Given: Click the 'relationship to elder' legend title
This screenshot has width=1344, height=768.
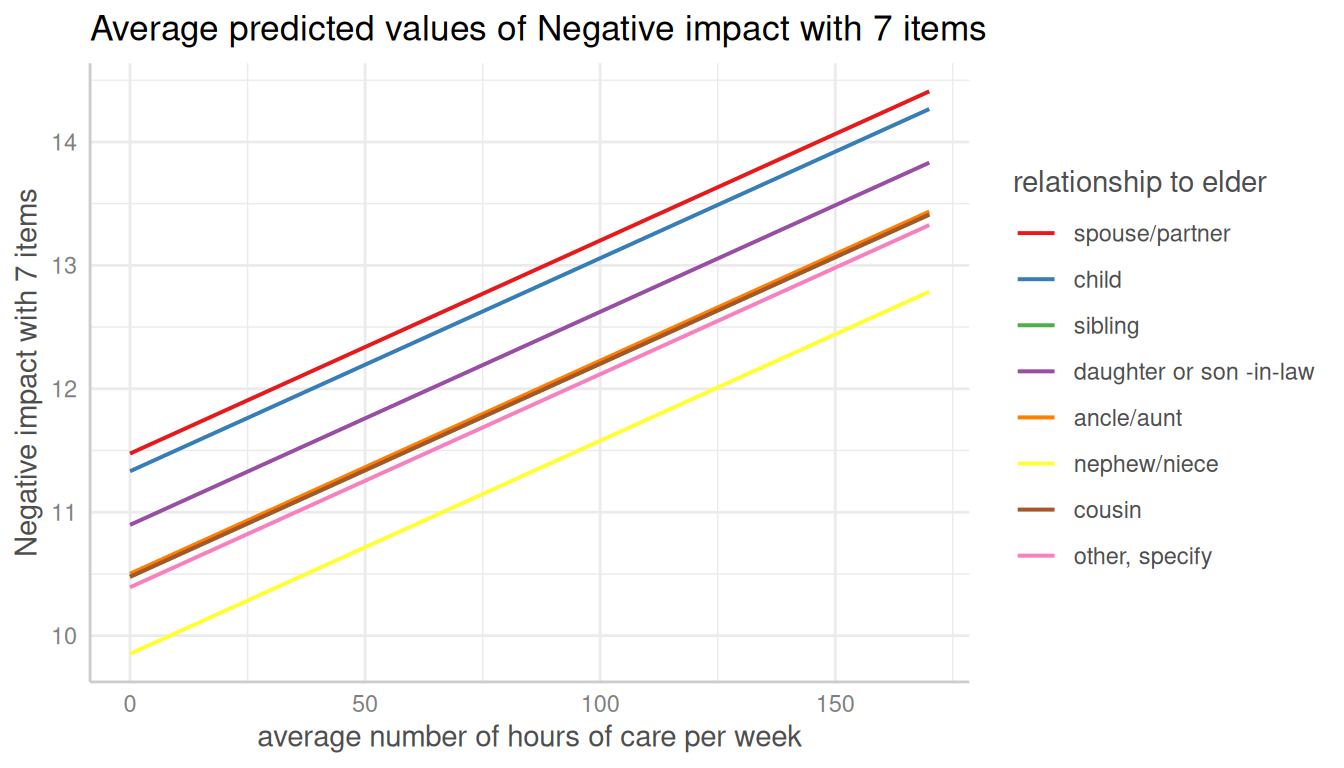Looking at the screenshot, I should [x=1140, y=183].
